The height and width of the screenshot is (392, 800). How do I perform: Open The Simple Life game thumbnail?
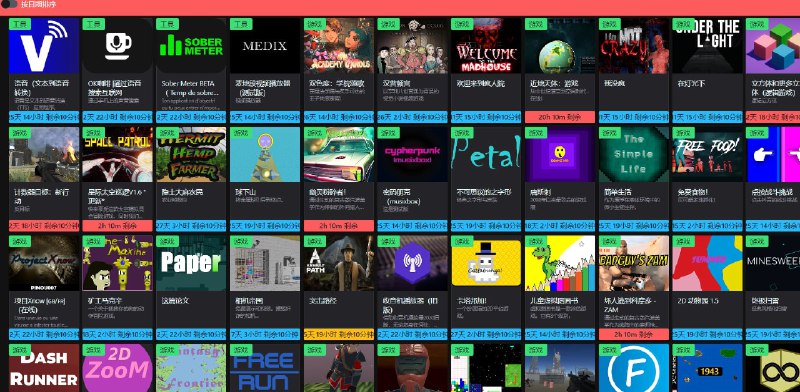pos(634,154)
